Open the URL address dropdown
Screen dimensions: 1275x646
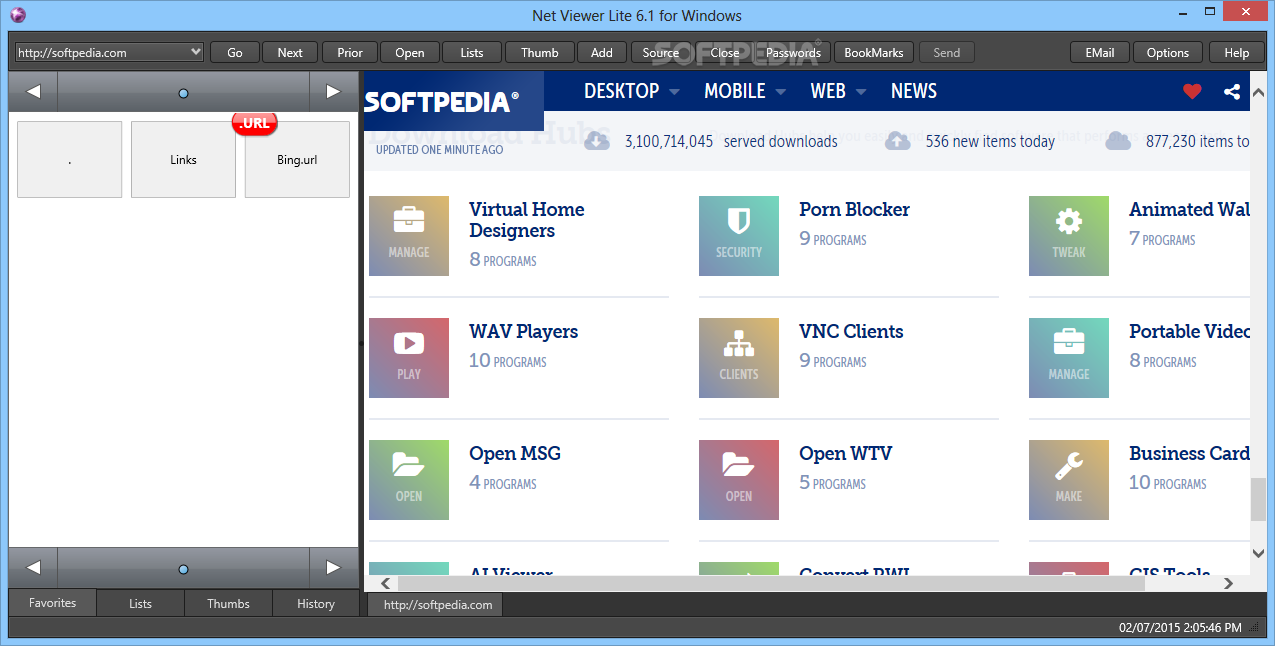pyautogui.click(x=194, y=52)
